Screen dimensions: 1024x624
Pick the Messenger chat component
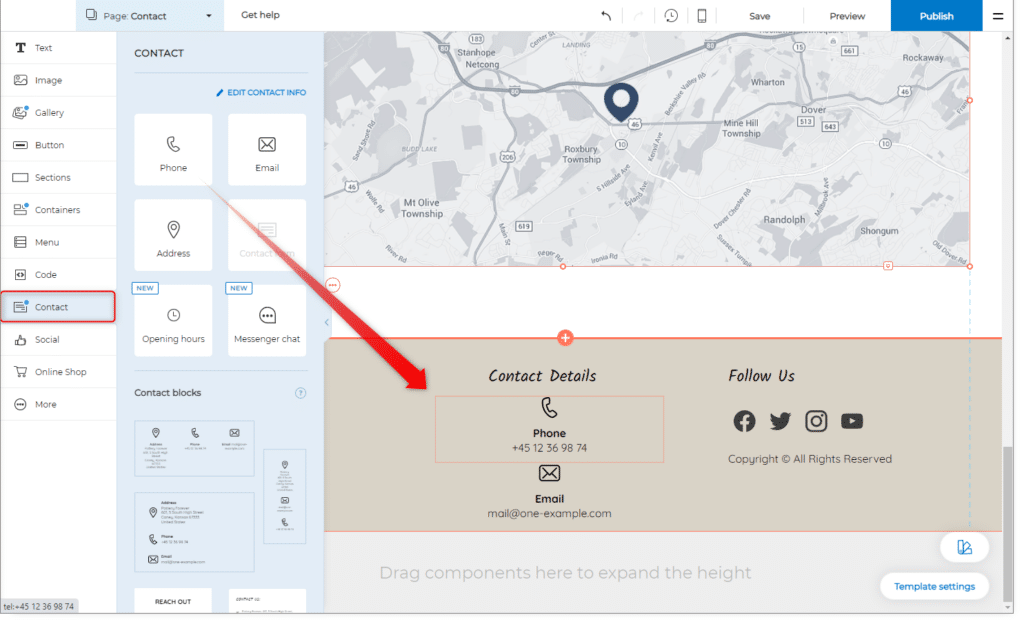point(267,321)
